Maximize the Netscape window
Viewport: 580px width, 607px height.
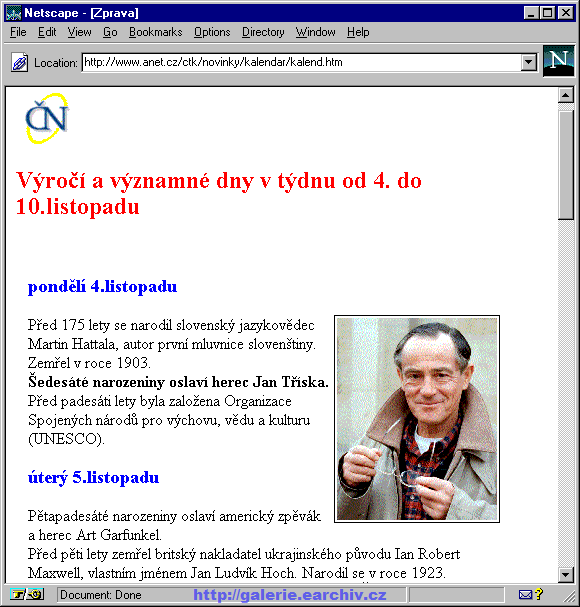[547, 13]
